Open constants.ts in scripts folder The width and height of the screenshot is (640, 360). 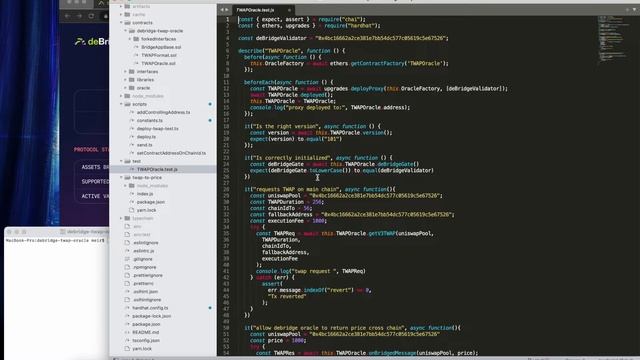tap(149, 120)
